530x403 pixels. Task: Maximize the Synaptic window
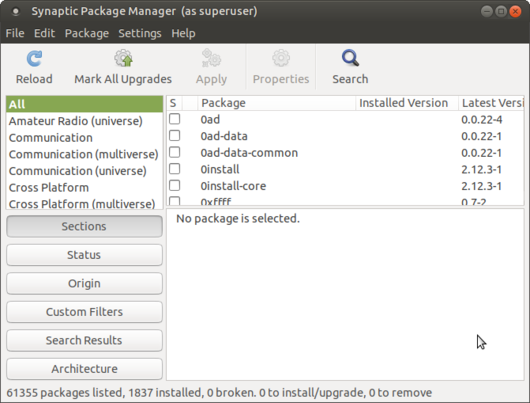tap(501, 11)
